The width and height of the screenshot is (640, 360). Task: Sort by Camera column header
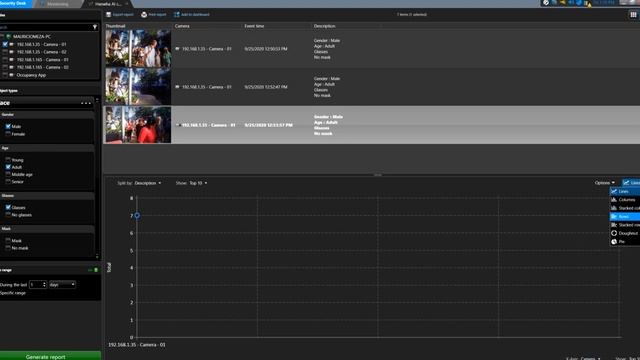point(182,26)
